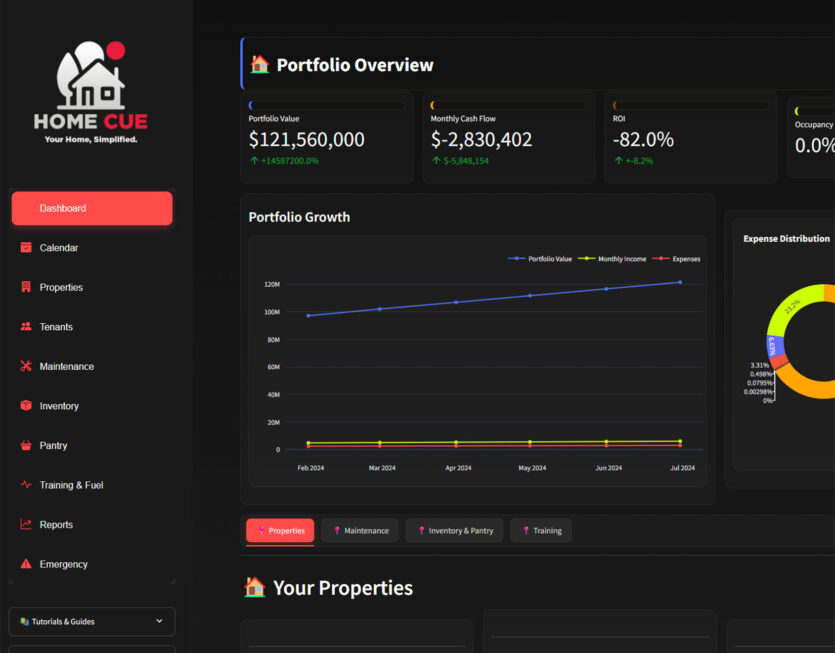Click the Inventory box icon
This screenshot has height=653, width=835.
26,406
